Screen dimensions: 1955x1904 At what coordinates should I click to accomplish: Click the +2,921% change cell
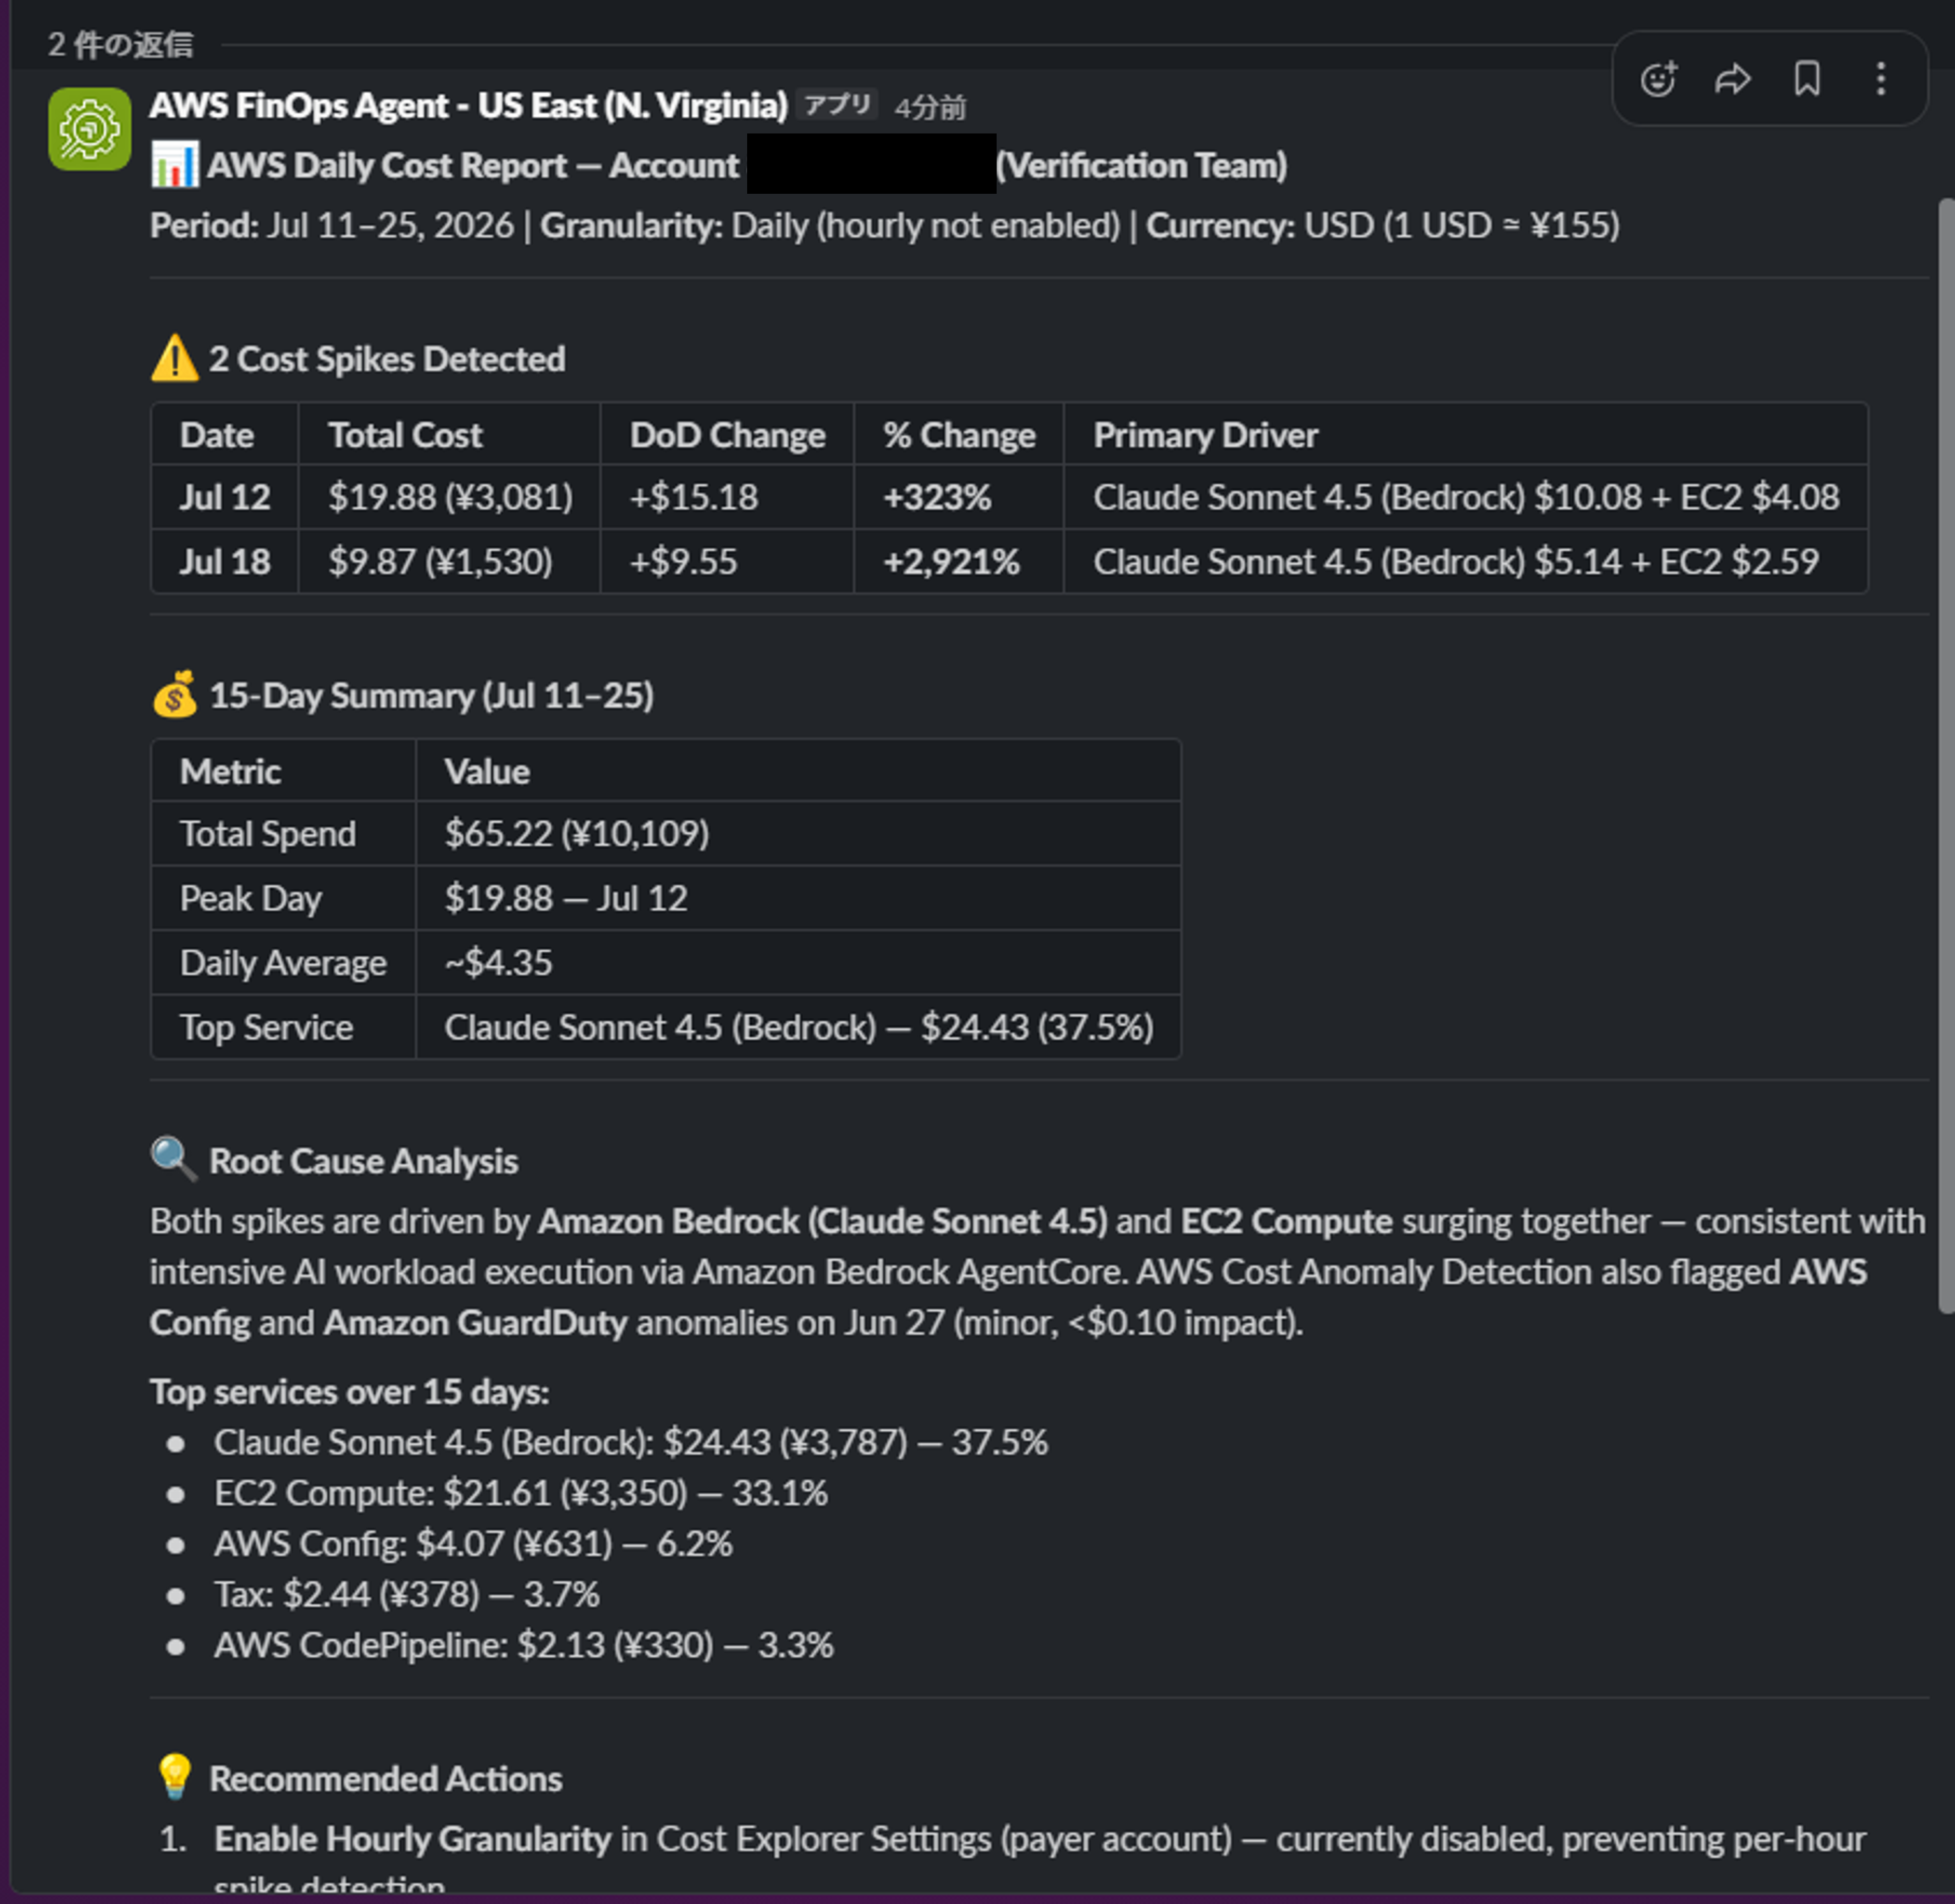(x=951, y=561)
